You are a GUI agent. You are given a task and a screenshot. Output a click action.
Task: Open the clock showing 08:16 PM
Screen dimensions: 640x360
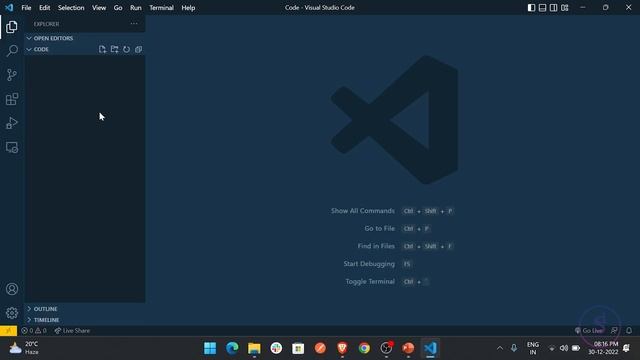tap(603, 348)
